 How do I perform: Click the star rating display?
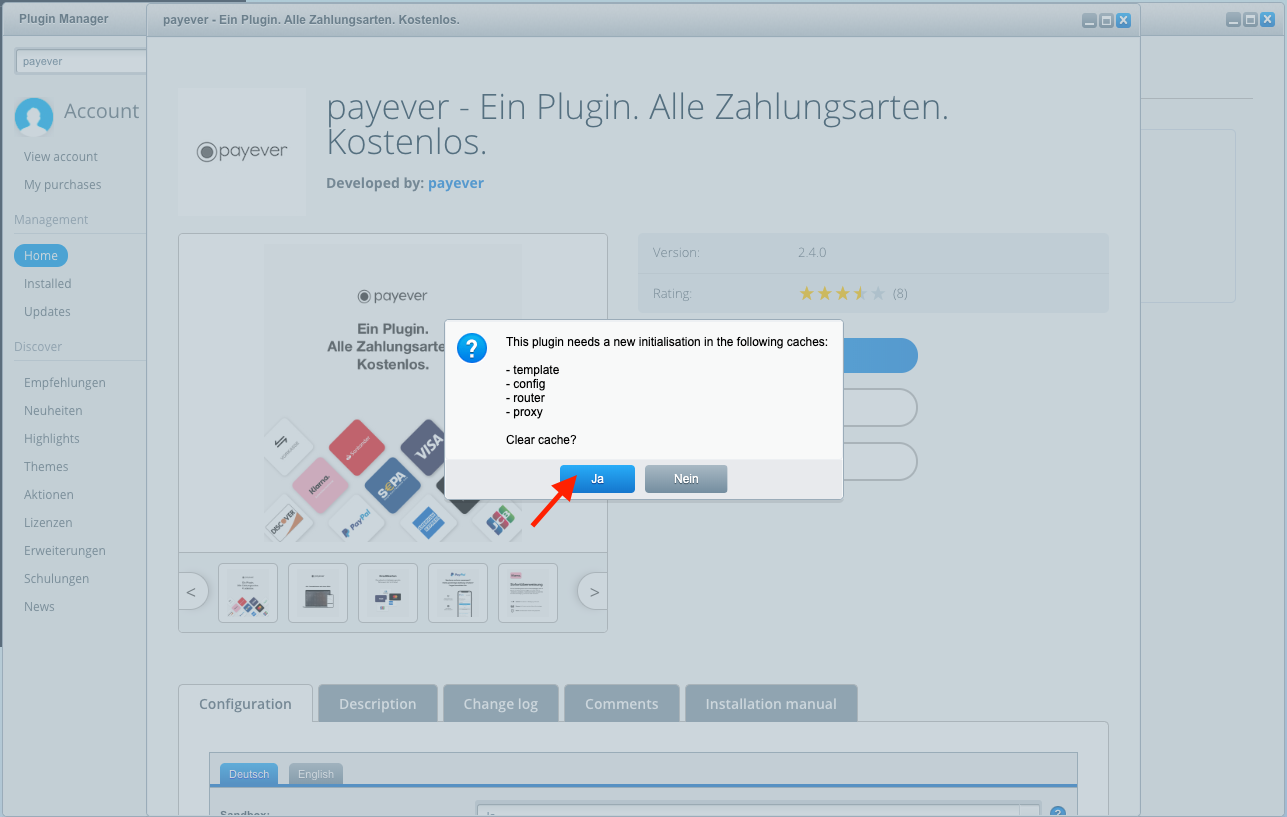point(842,293)
